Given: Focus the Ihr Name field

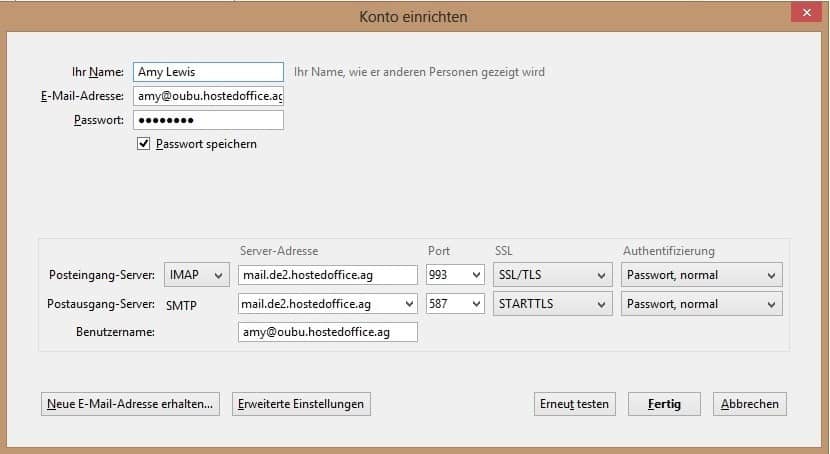Looking at the screenshot, I should (208, 72).
